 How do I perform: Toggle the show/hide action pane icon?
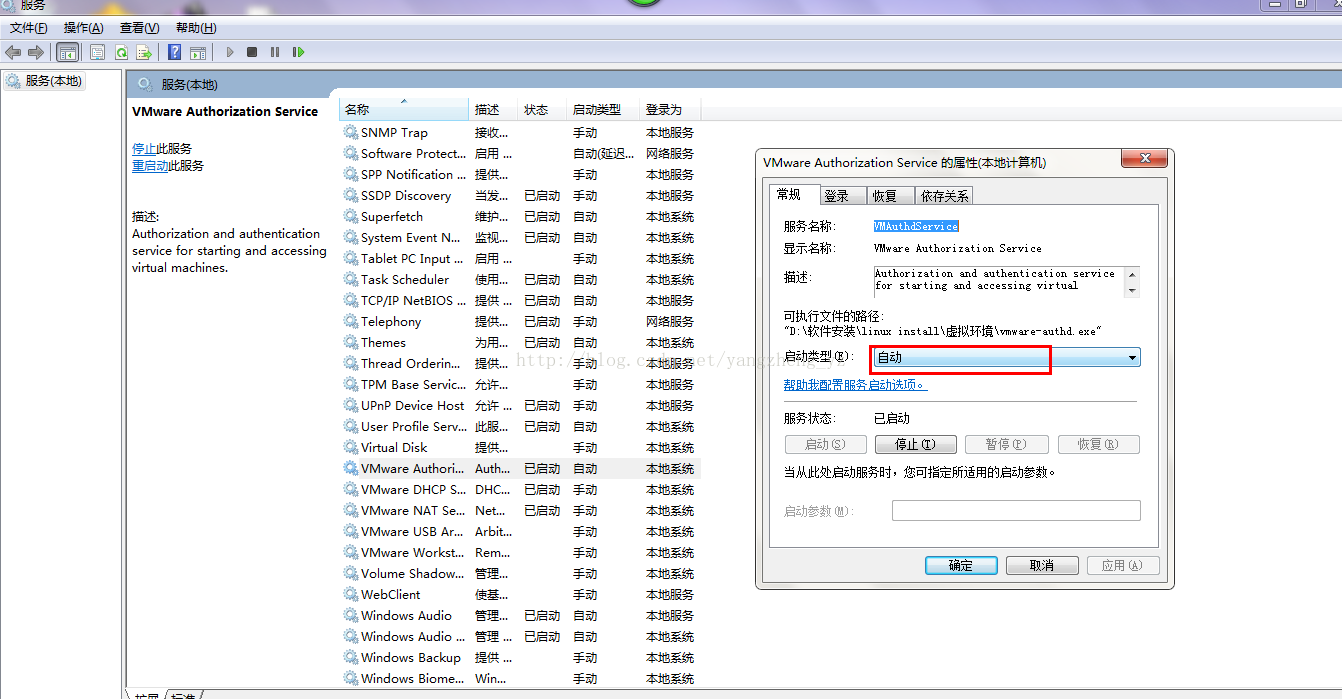tap(198, 52)
